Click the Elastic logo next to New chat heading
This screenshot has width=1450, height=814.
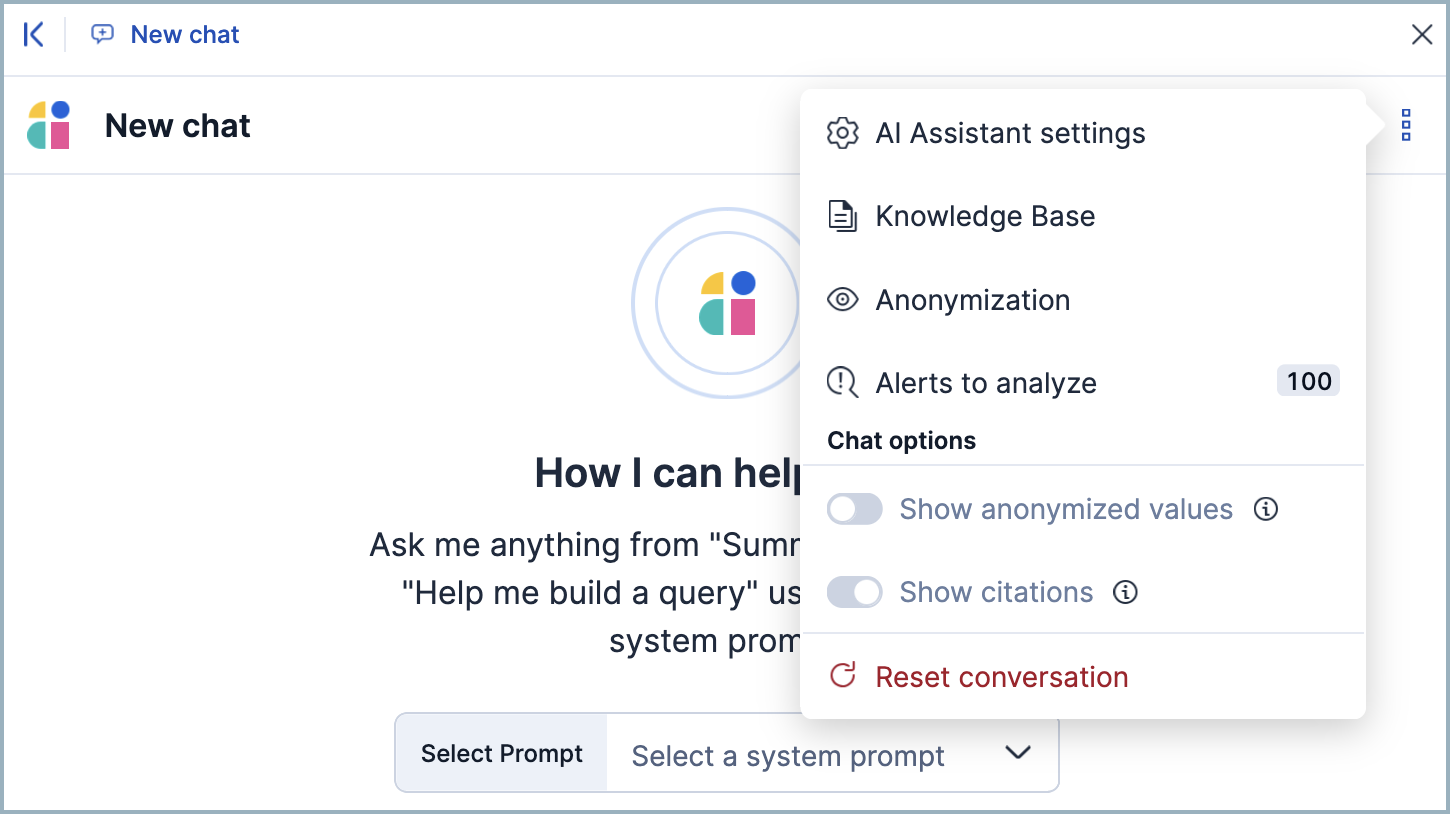[x=48, y=124]
